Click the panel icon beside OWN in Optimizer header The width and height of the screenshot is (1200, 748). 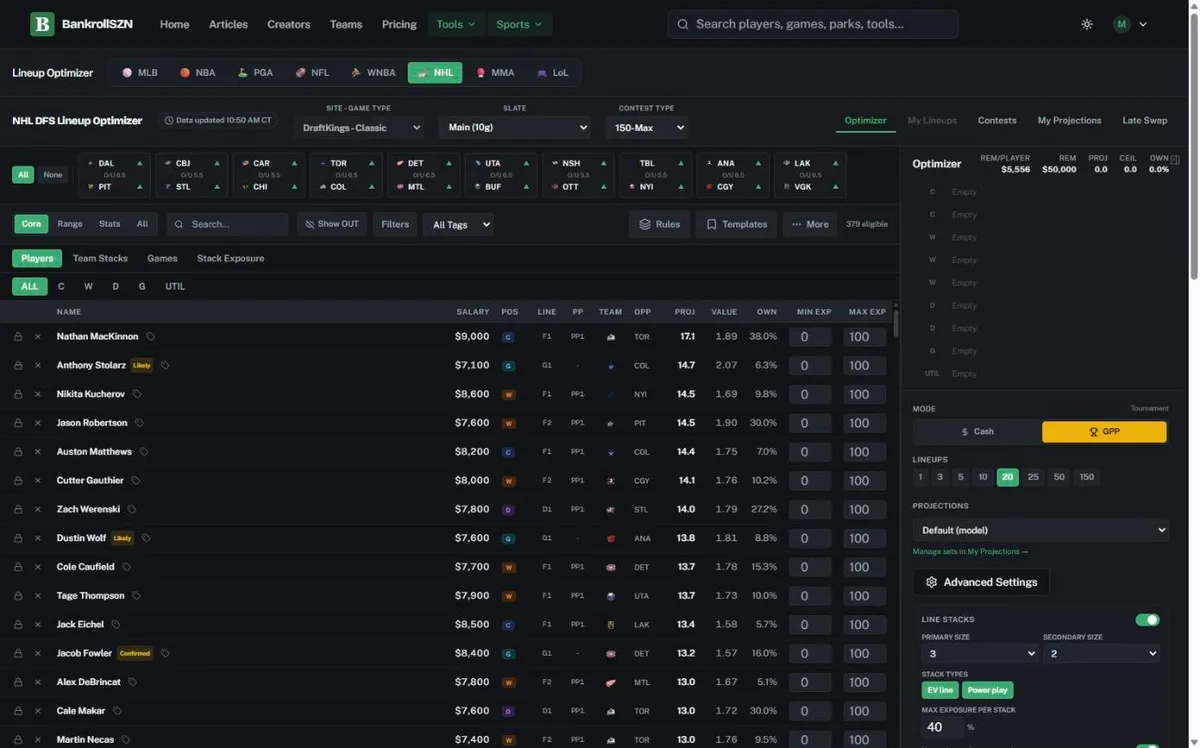click(x=1175, y=159)
